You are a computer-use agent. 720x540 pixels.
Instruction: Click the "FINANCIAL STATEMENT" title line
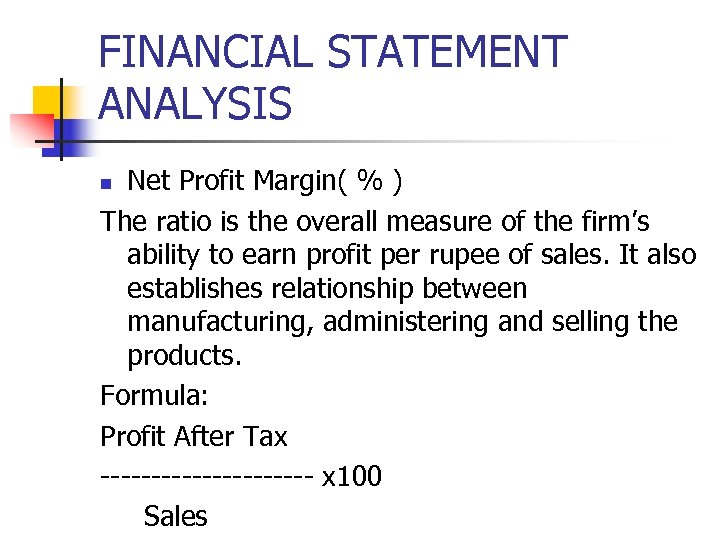coord(332,54)
